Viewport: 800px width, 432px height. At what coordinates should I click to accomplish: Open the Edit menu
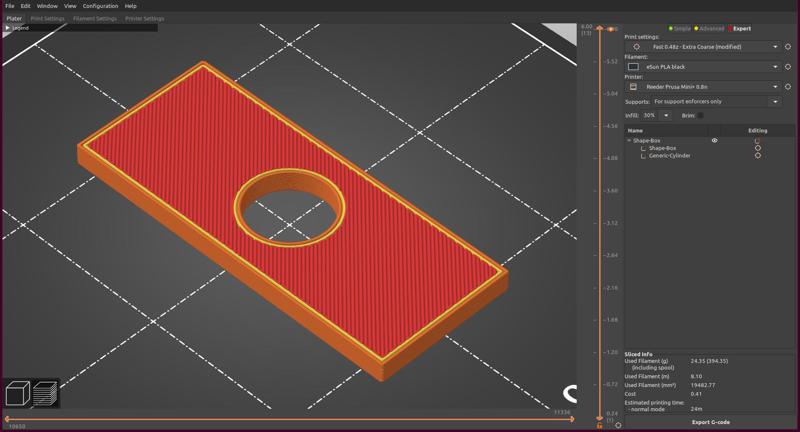click(x=26, y=6)
